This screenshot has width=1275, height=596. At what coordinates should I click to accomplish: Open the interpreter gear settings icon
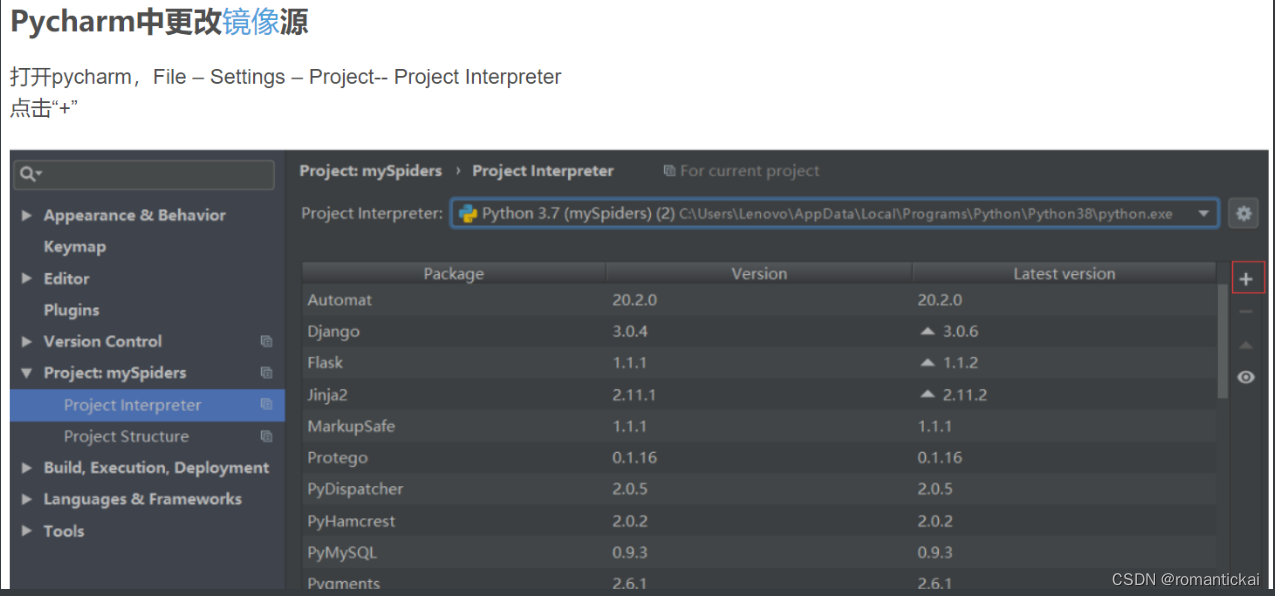click(x=1243, y=213)
